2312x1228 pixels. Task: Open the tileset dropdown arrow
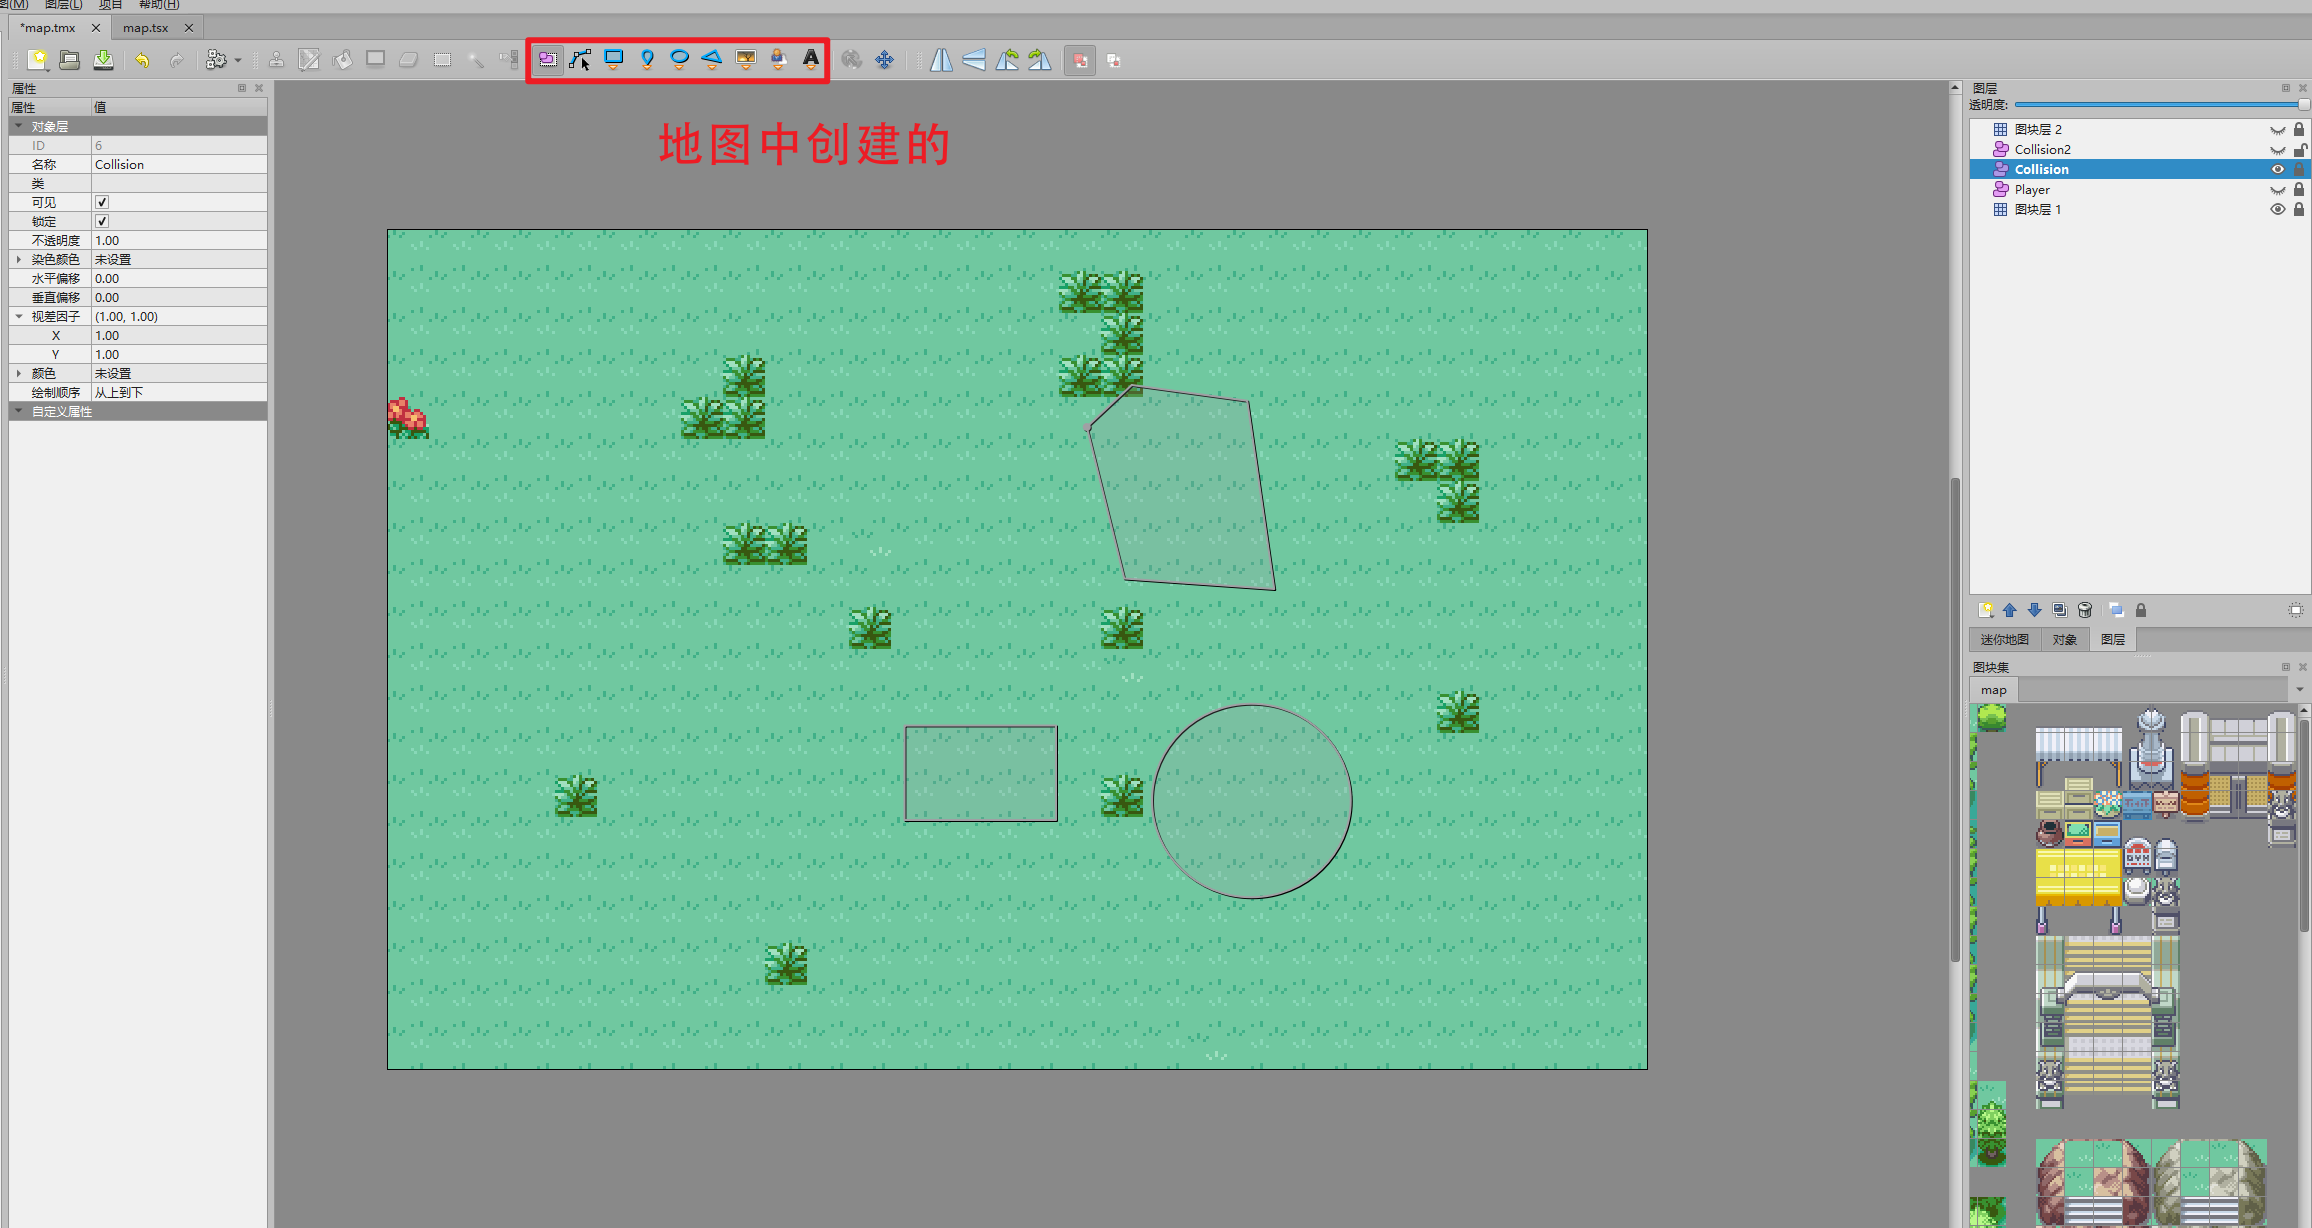click(x=2299, y=690)
